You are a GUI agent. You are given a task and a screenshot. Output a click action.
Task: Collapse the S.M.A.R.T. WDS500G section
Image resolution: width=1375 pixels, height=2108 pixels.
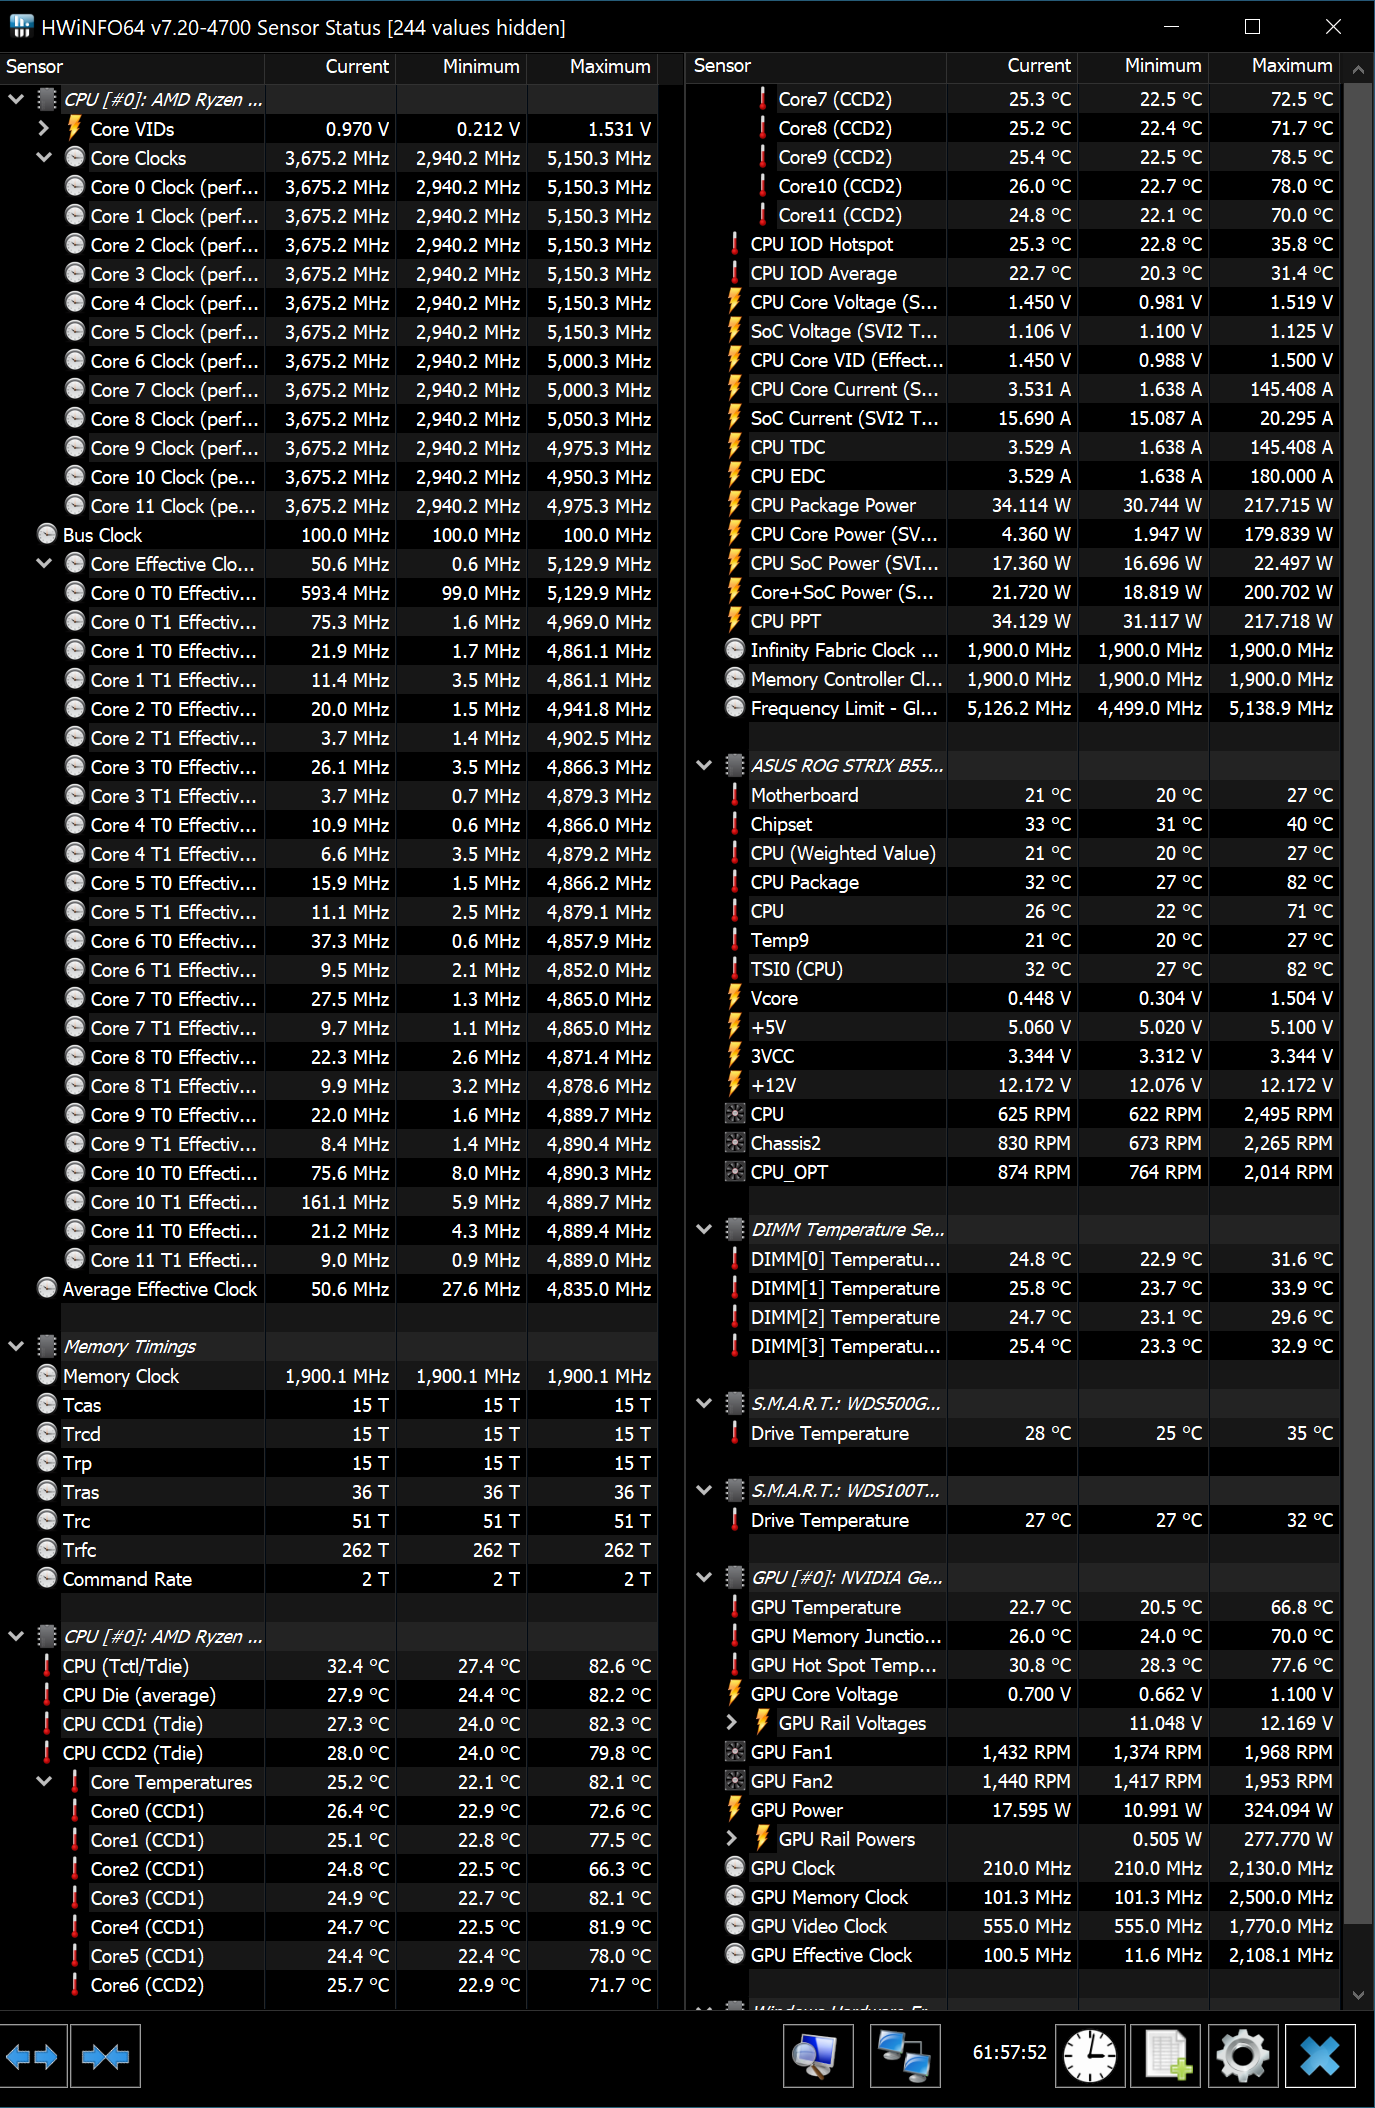click(703, 1403)
